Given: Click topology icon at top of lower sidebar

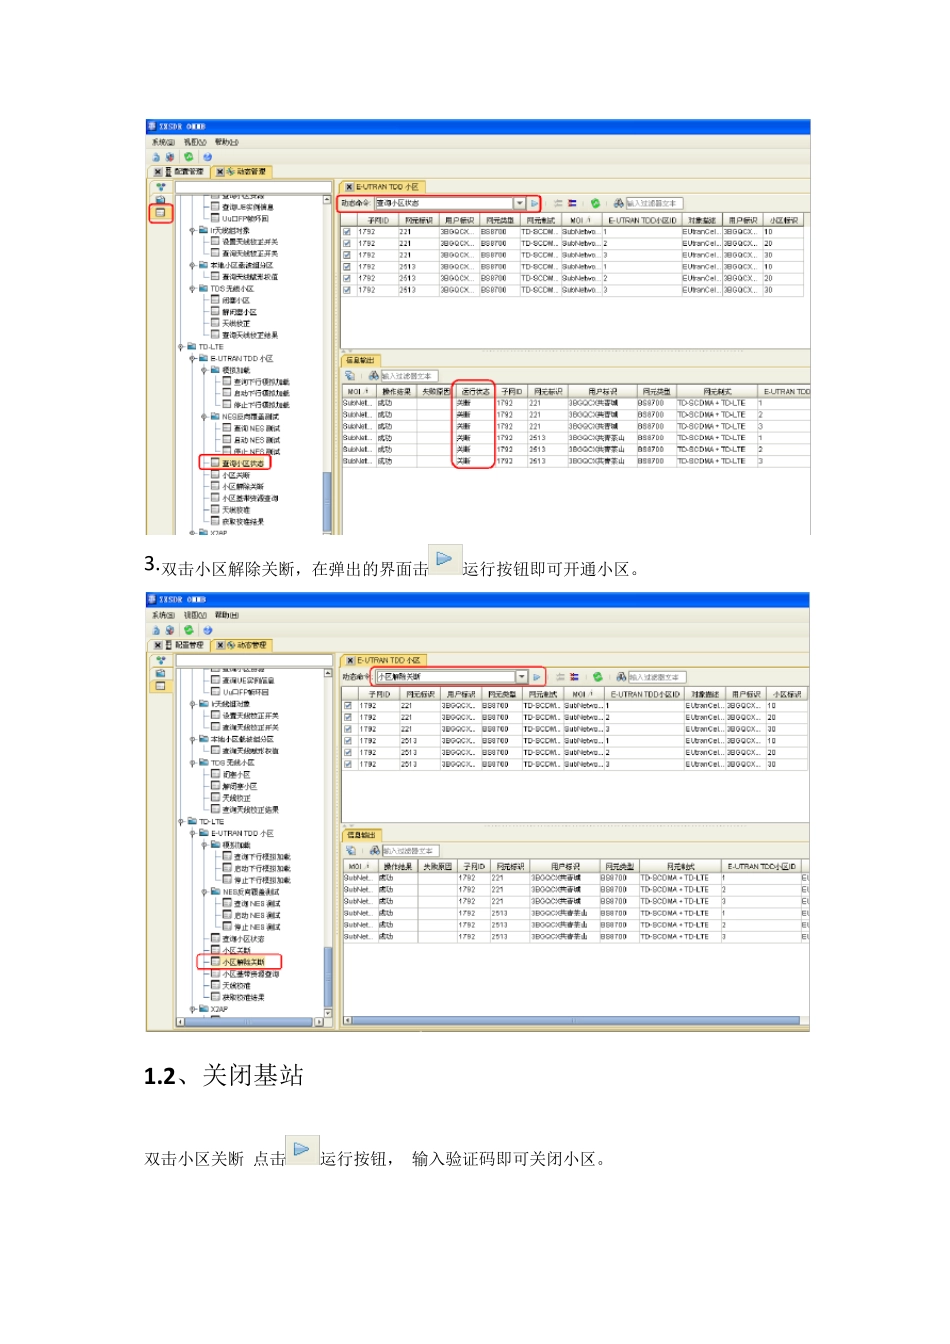Looking at the screenshot, I should click(x=160, y=661).
